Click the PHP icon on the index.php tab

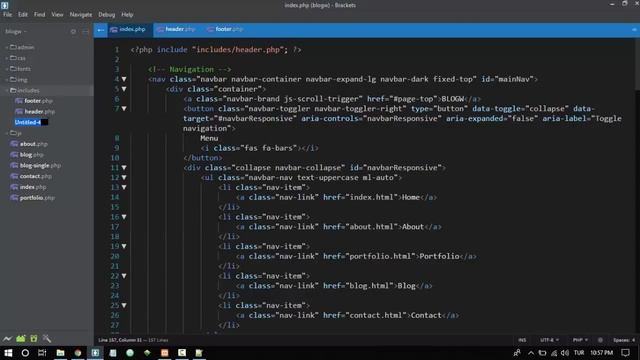[x=114, y=29]
